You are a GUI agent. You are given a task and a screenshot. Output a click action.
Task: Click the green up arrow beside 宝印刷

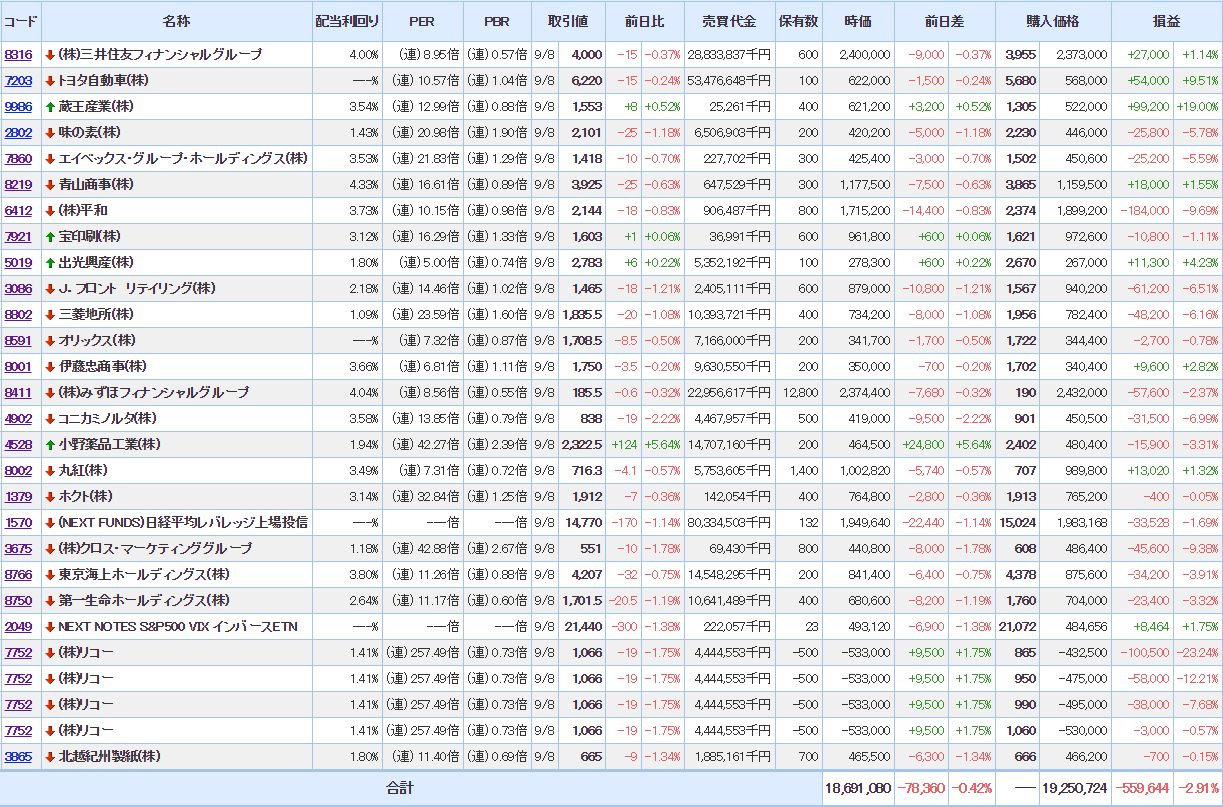coord(50,236)
